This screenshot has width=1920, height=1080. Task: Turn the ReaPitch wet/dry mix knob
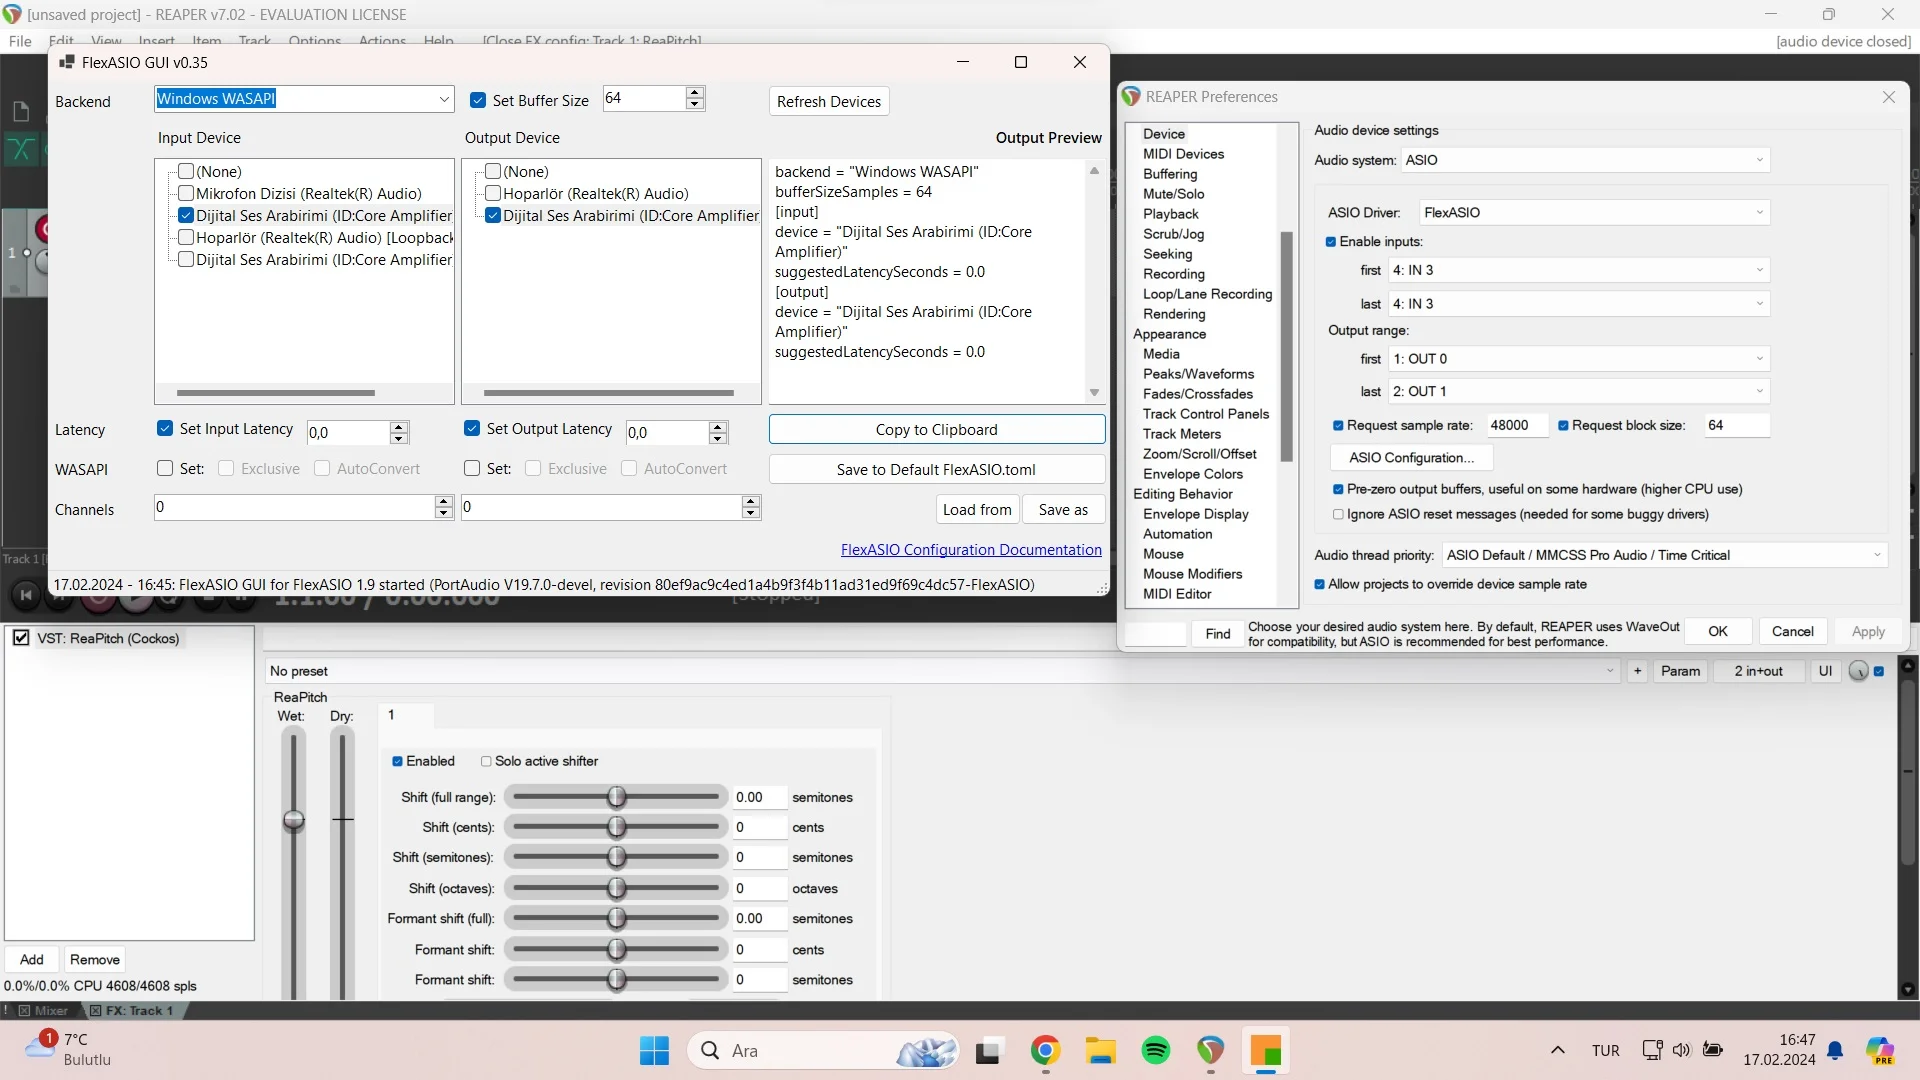1858,672
